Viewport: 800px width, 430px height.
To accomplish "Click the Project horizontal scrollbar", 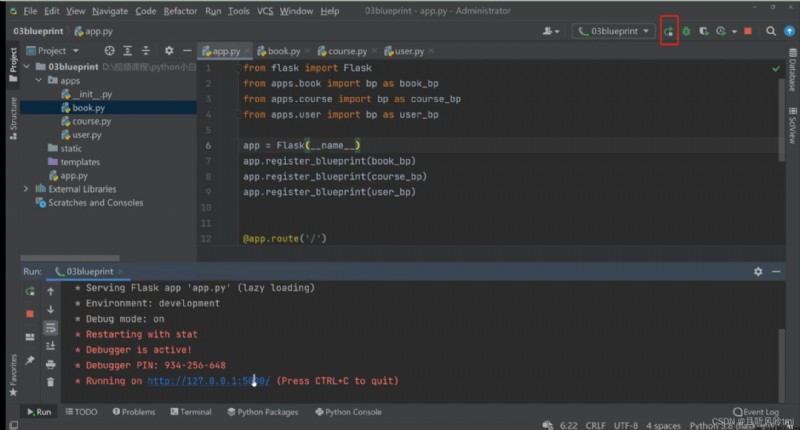I will click(70, 258).
